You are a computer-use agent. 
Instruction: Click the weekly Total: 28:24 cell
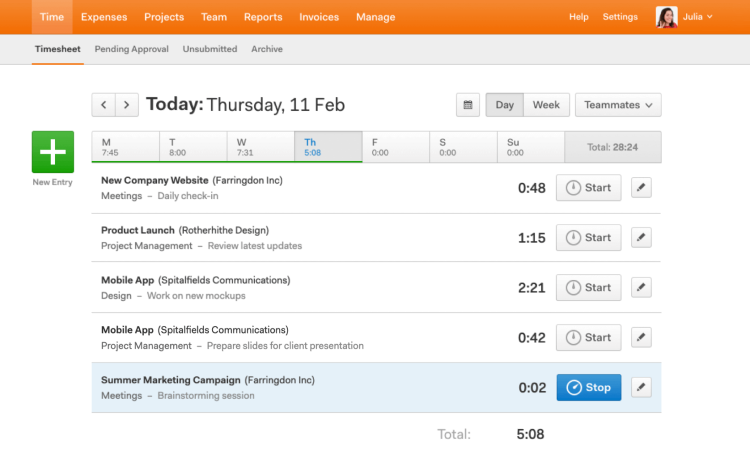coord(613,147)
